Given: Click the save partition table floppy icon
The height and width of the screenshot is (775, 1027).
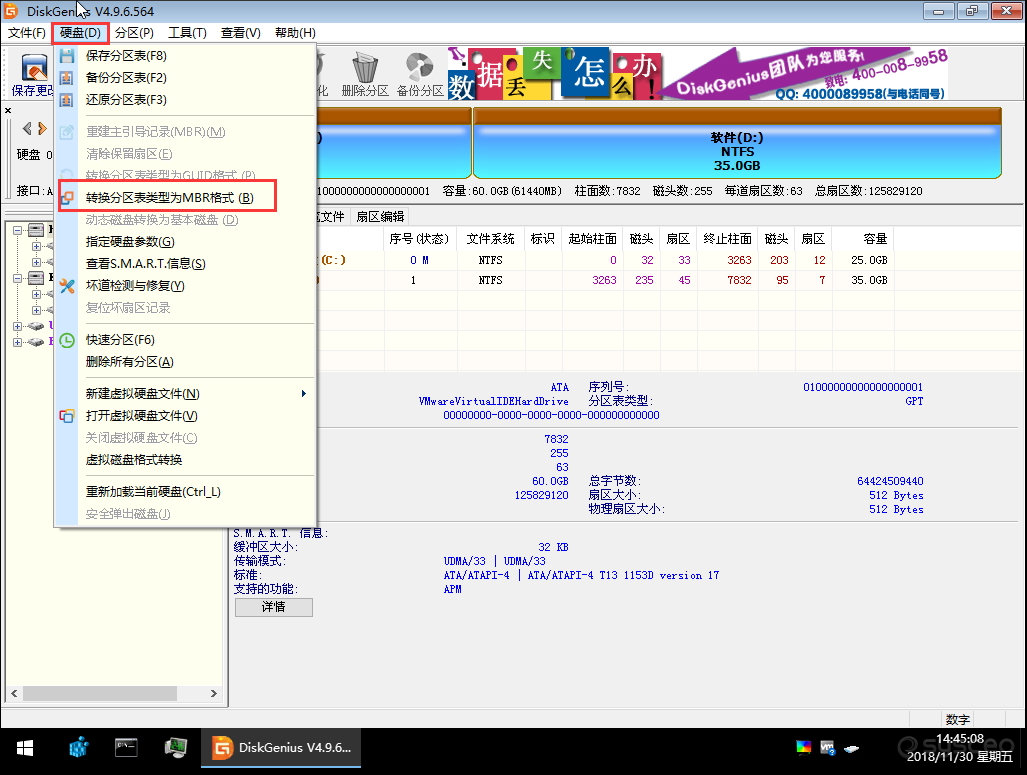Looking at the screenshot, I should point(67,56).
